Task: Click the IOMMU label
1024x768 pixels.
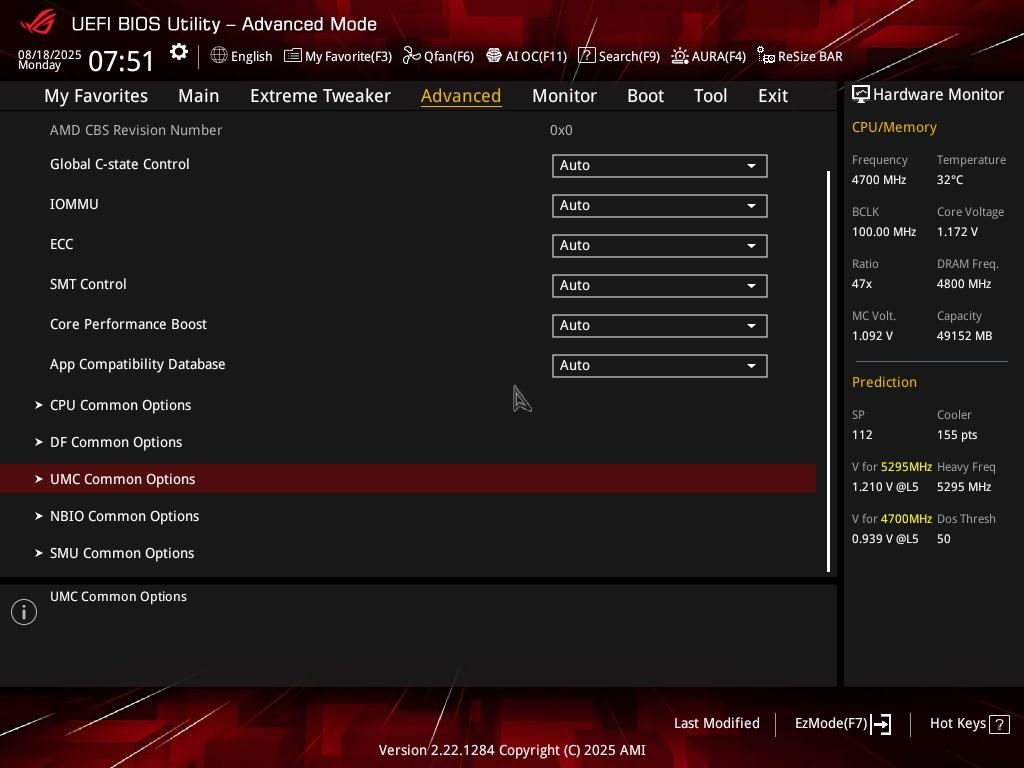Action: pyautogui.click(x=74, y=204)
